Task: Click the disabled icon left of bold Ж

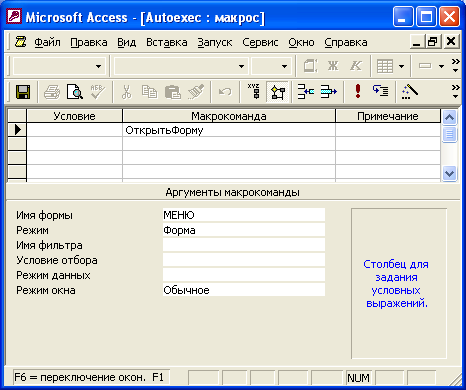Action: (x=310, y=66)
